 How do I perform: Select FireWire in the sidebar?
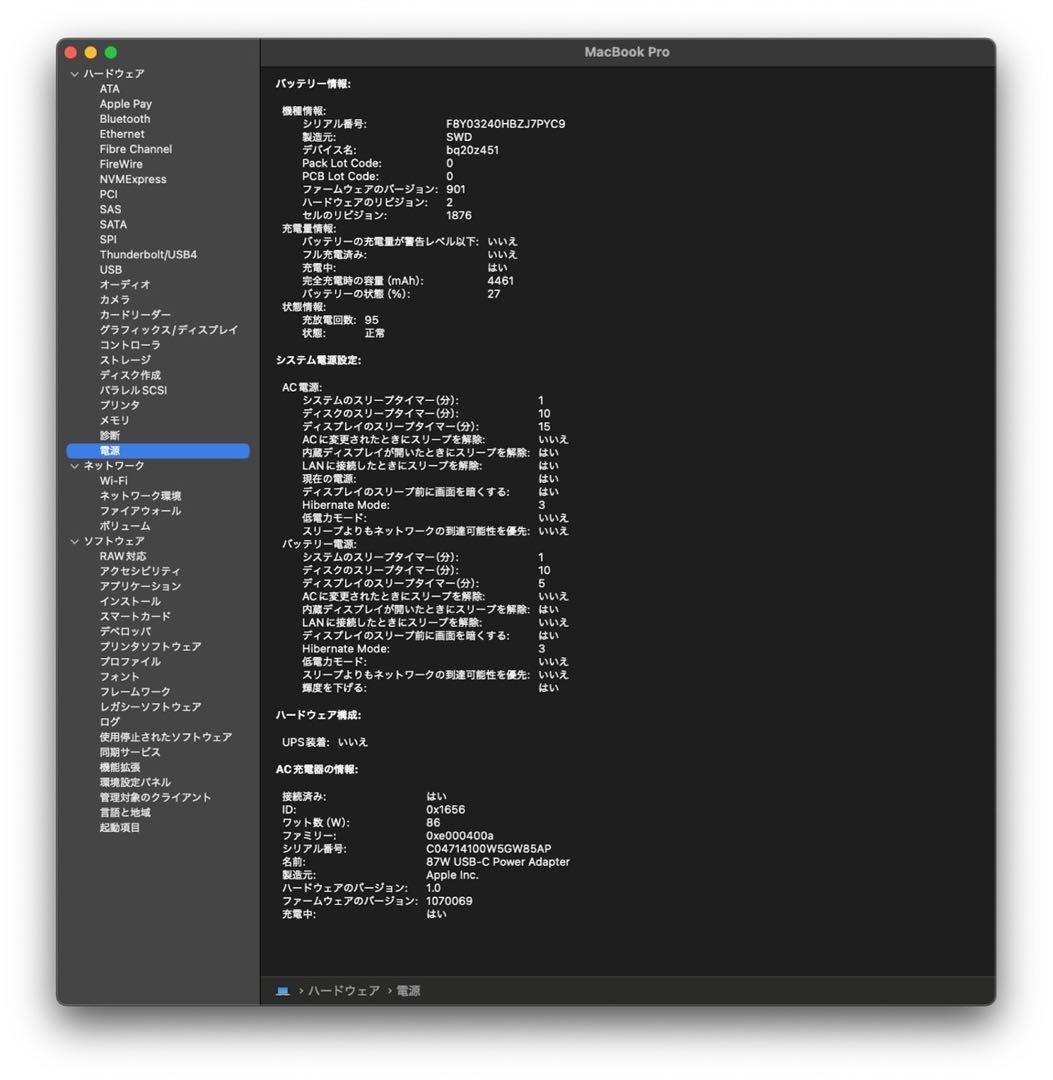click(121, 165)
